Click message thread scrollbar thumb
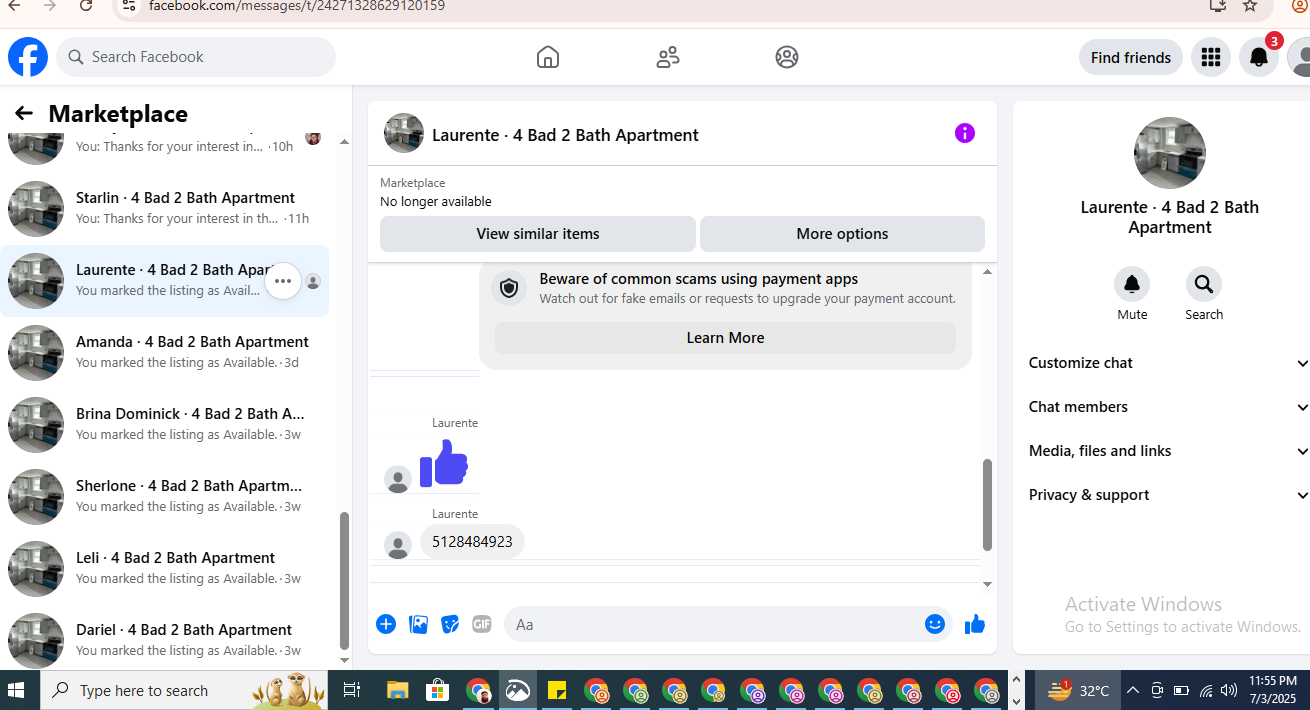The height and width of the screenshot is (710, 1310). click(x=988, y=505)
